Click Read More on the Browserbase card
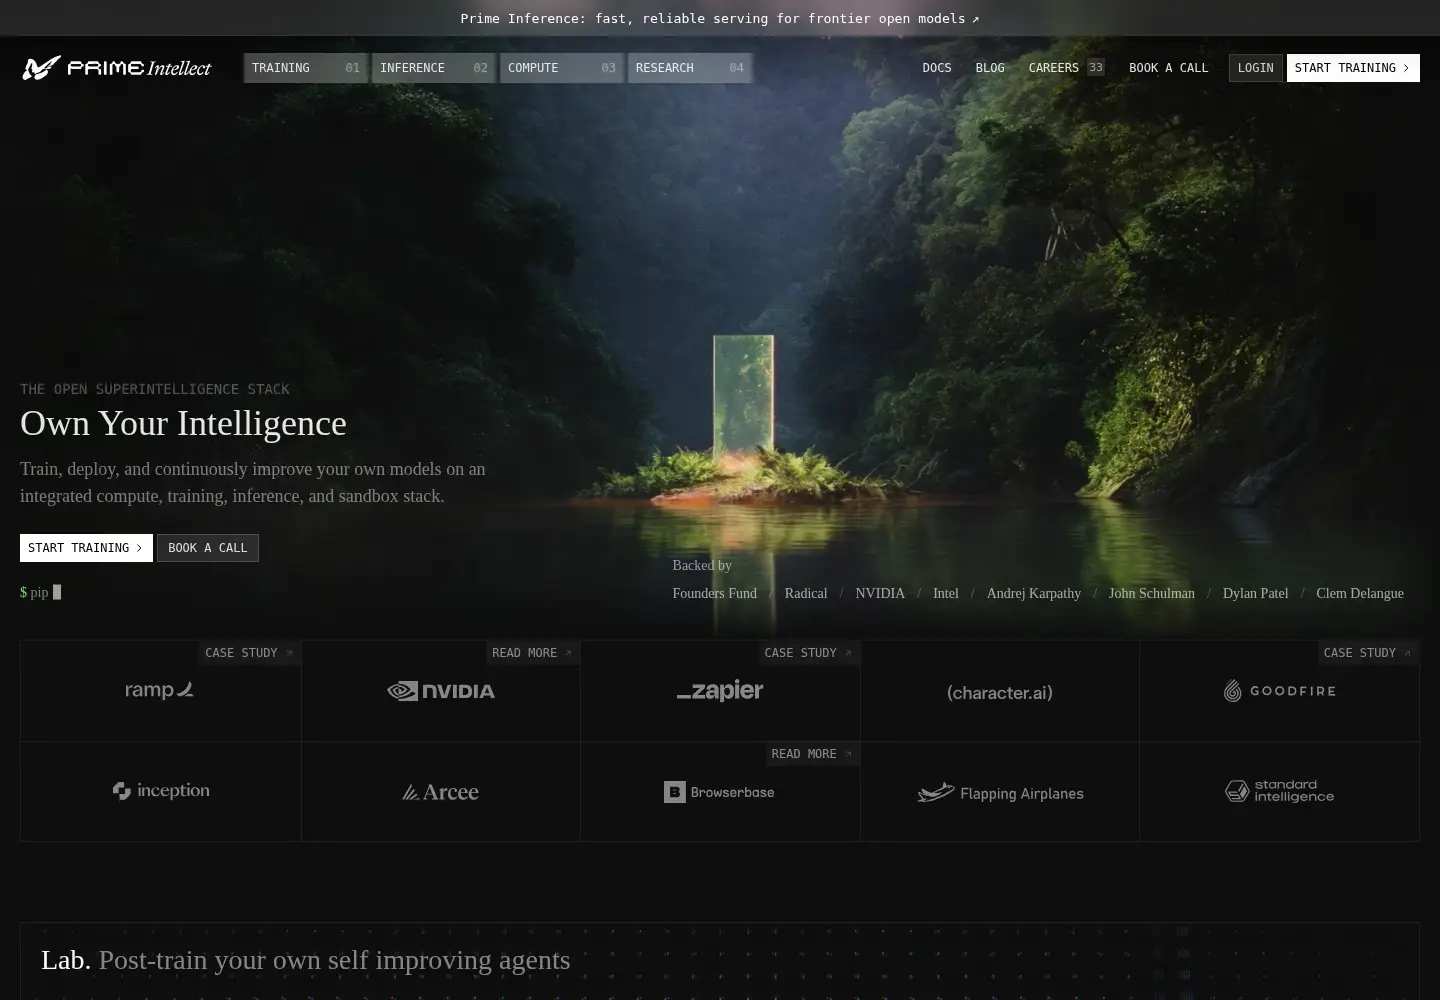 (x=812, y=754)
